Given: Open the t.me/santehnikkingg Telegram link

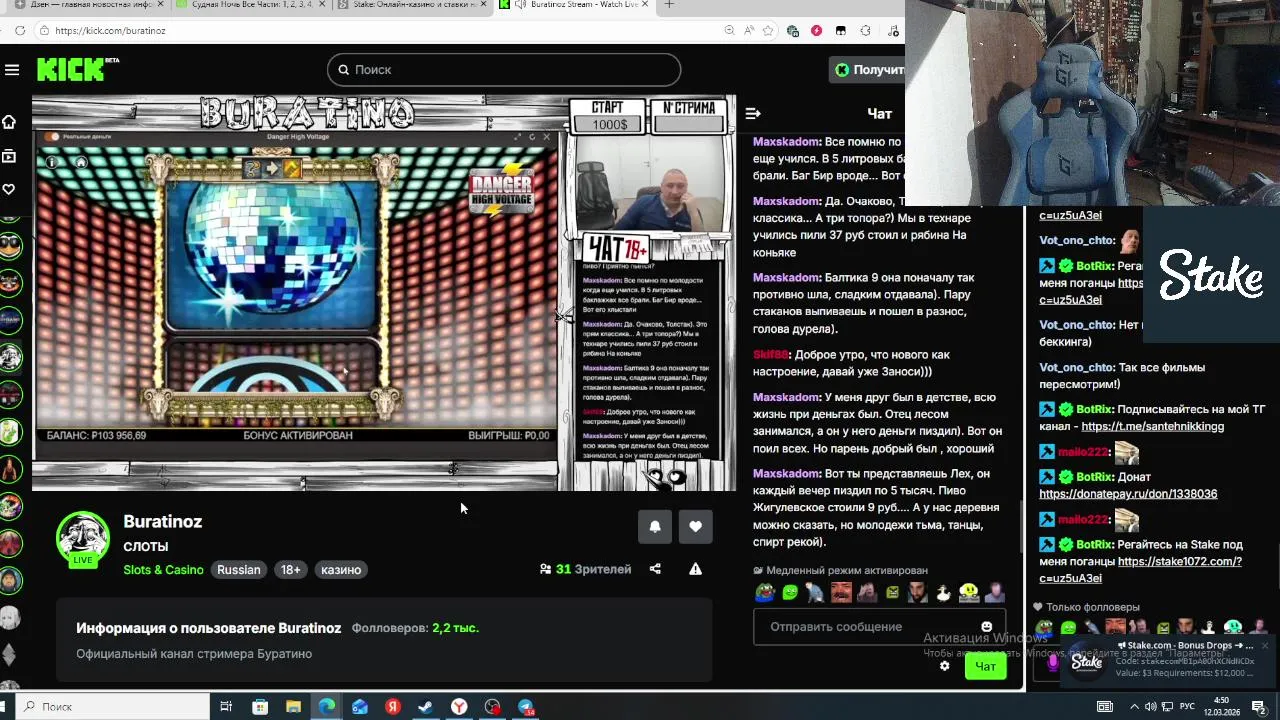Looking at the screenshot, I should click(1152, 426).
